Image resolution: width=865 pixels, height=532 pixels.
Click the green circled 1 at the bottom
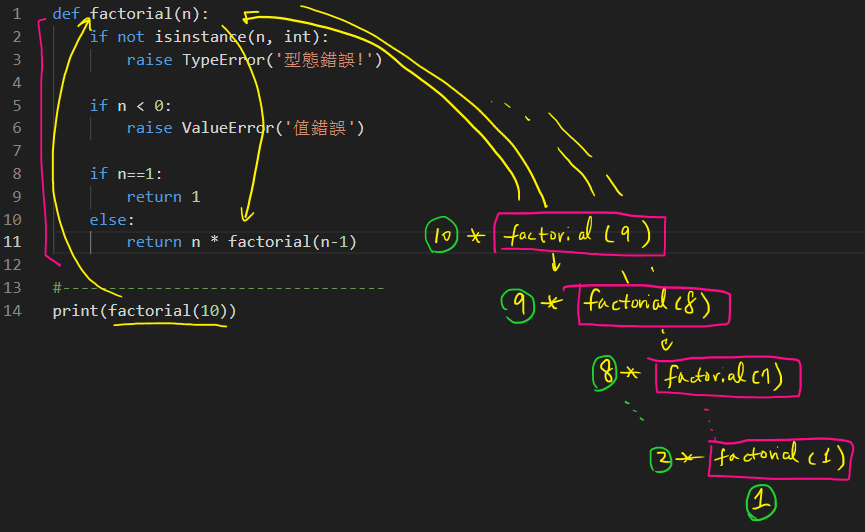click(x=760, y=500)
